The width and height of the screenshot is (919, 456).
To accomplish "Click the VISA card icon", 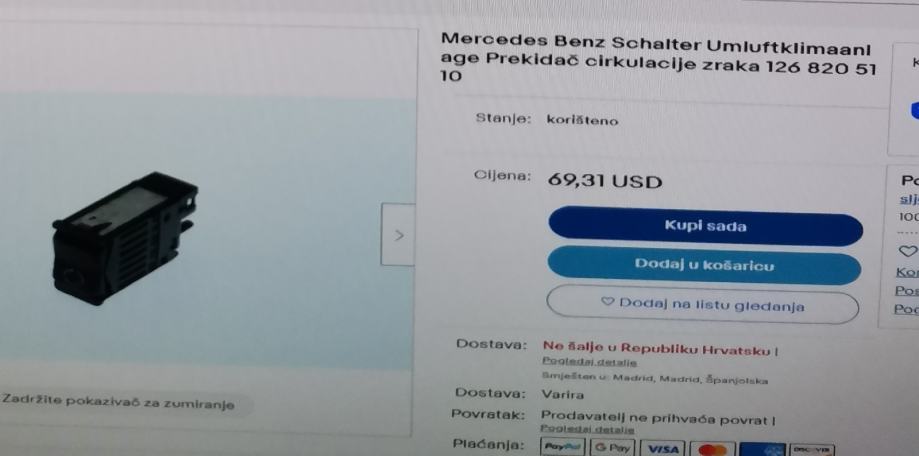I will (662, 450).
